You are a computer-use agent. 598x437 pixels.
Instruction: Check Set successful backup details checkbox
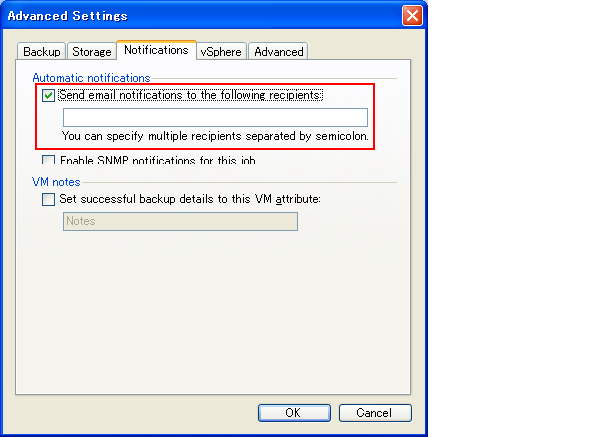click(48, 199)
